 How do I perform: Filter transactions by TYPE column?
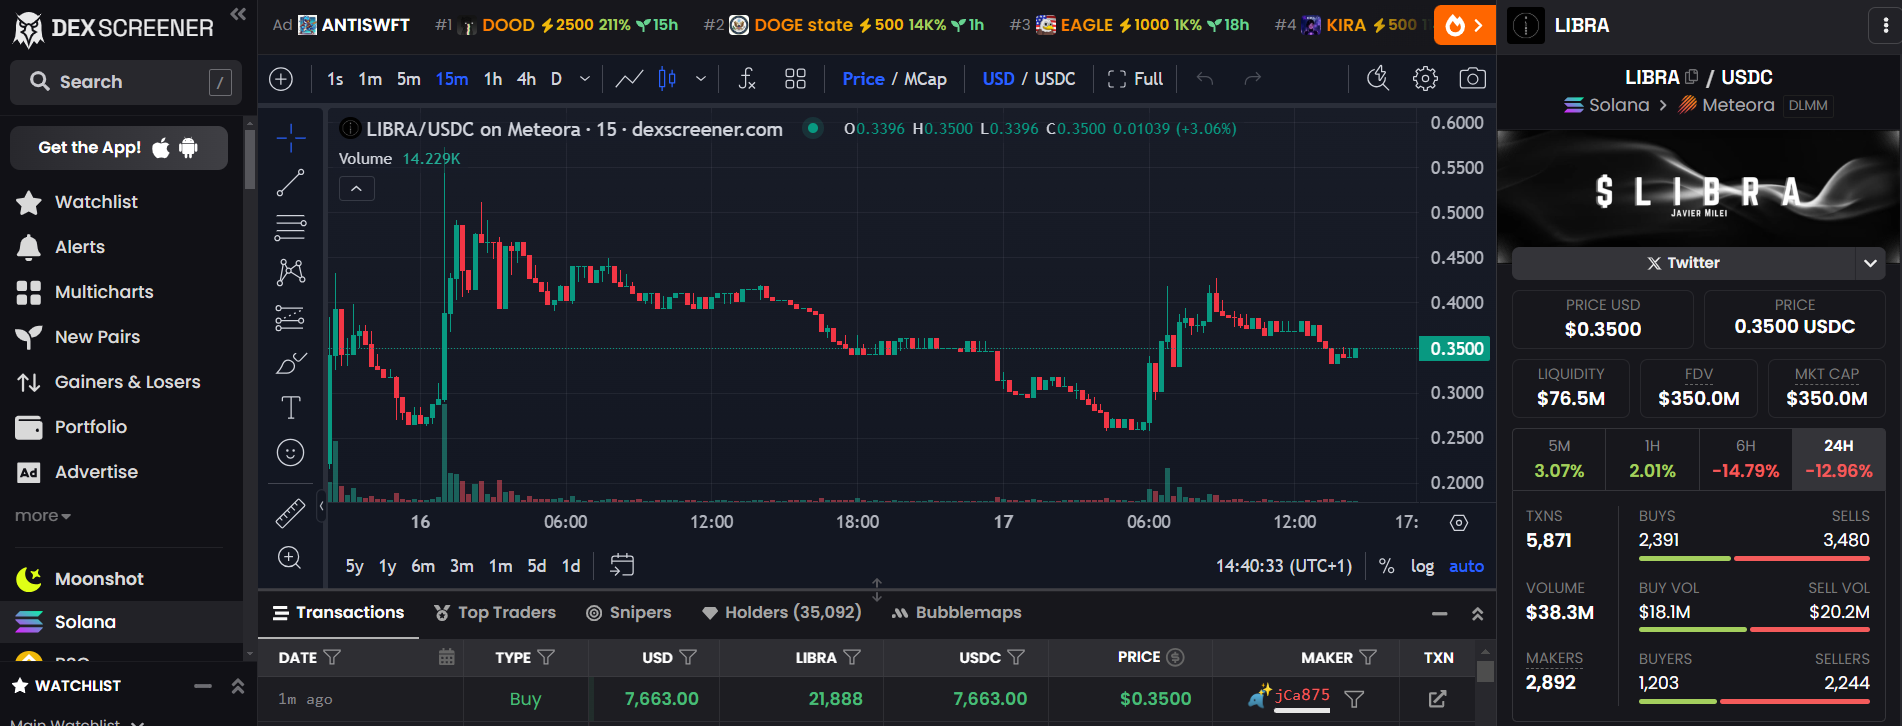tap(546, 657)
